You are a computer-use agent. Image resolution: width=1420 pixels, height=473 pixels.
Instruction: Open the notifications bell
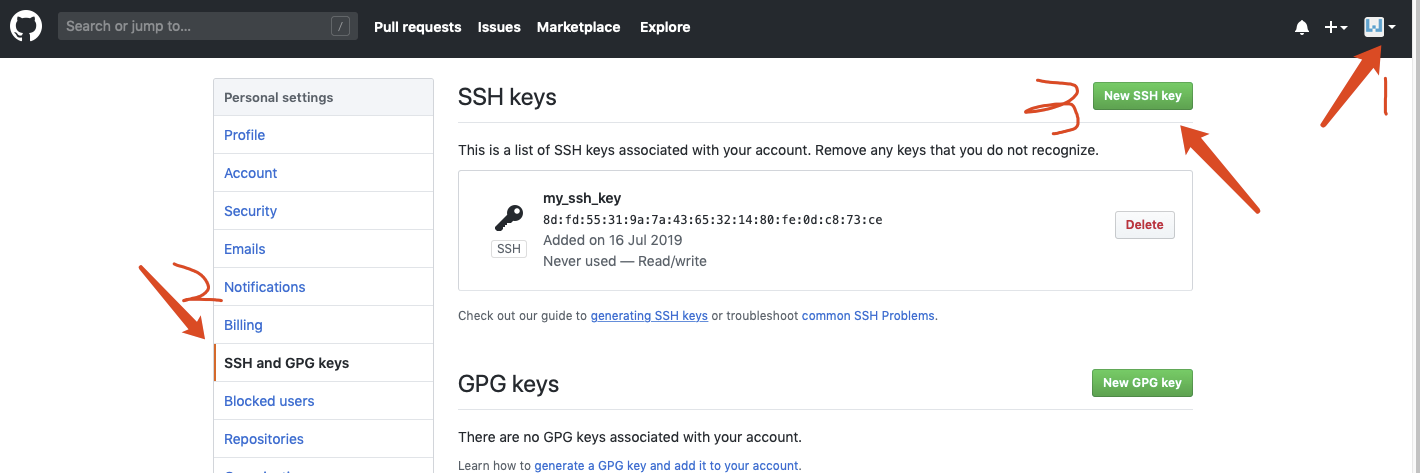coord(1301,28)
